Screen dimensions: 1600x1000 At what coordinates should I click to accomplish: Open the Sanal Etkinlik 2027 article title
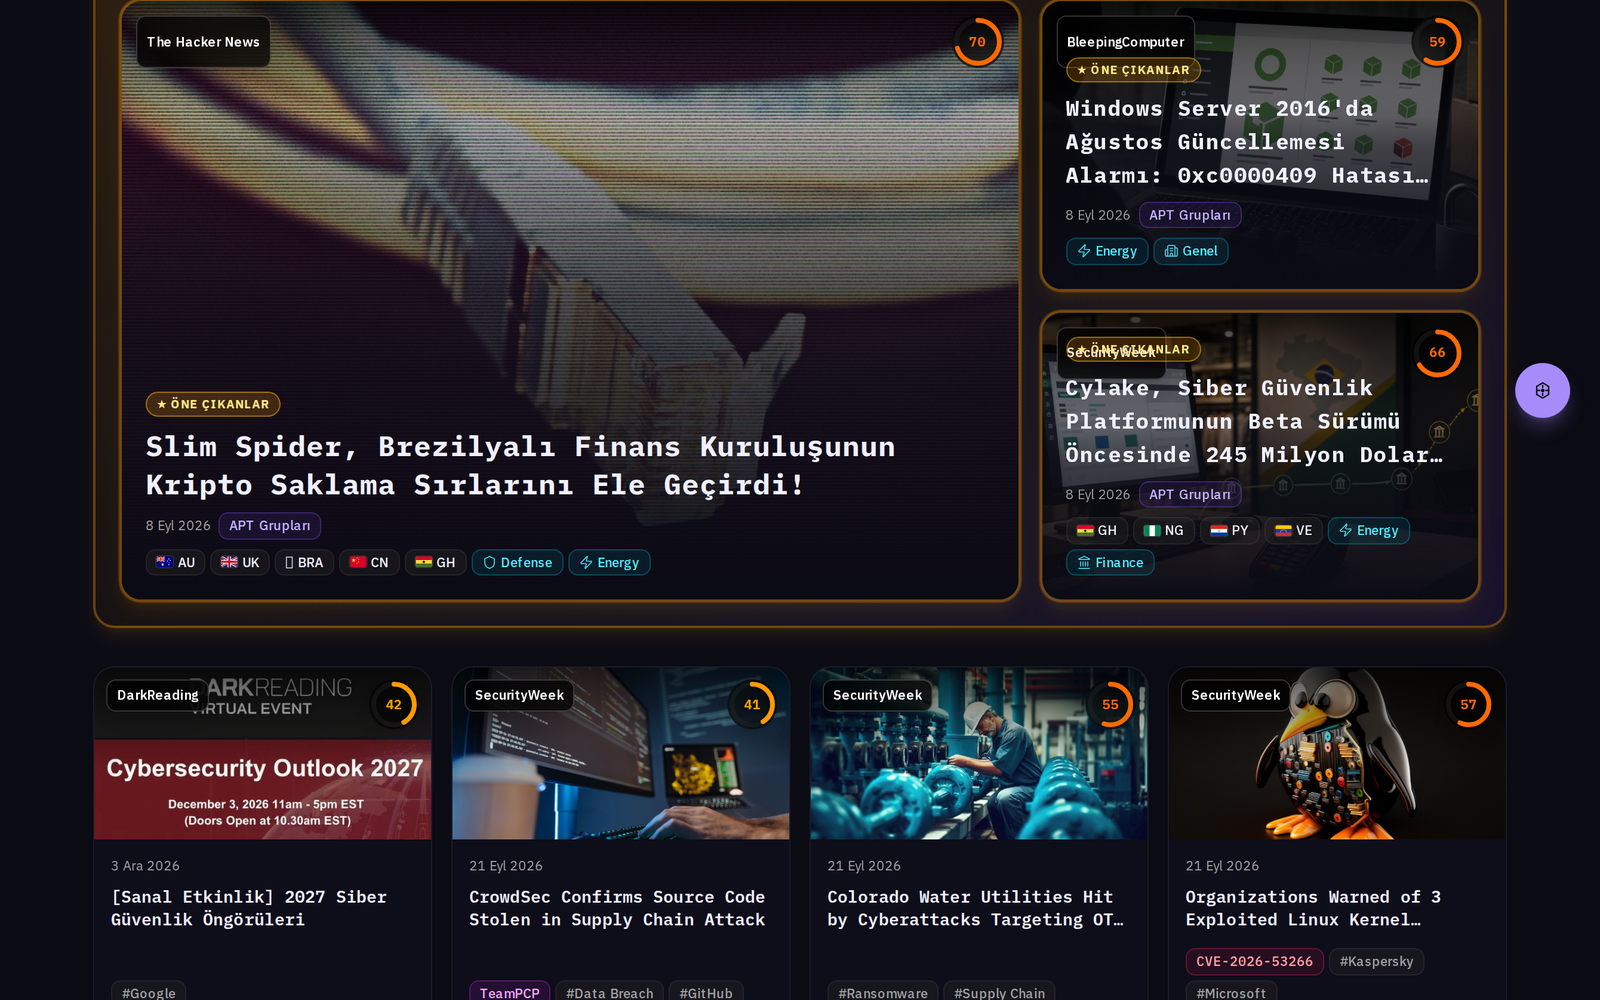point(249,908)
